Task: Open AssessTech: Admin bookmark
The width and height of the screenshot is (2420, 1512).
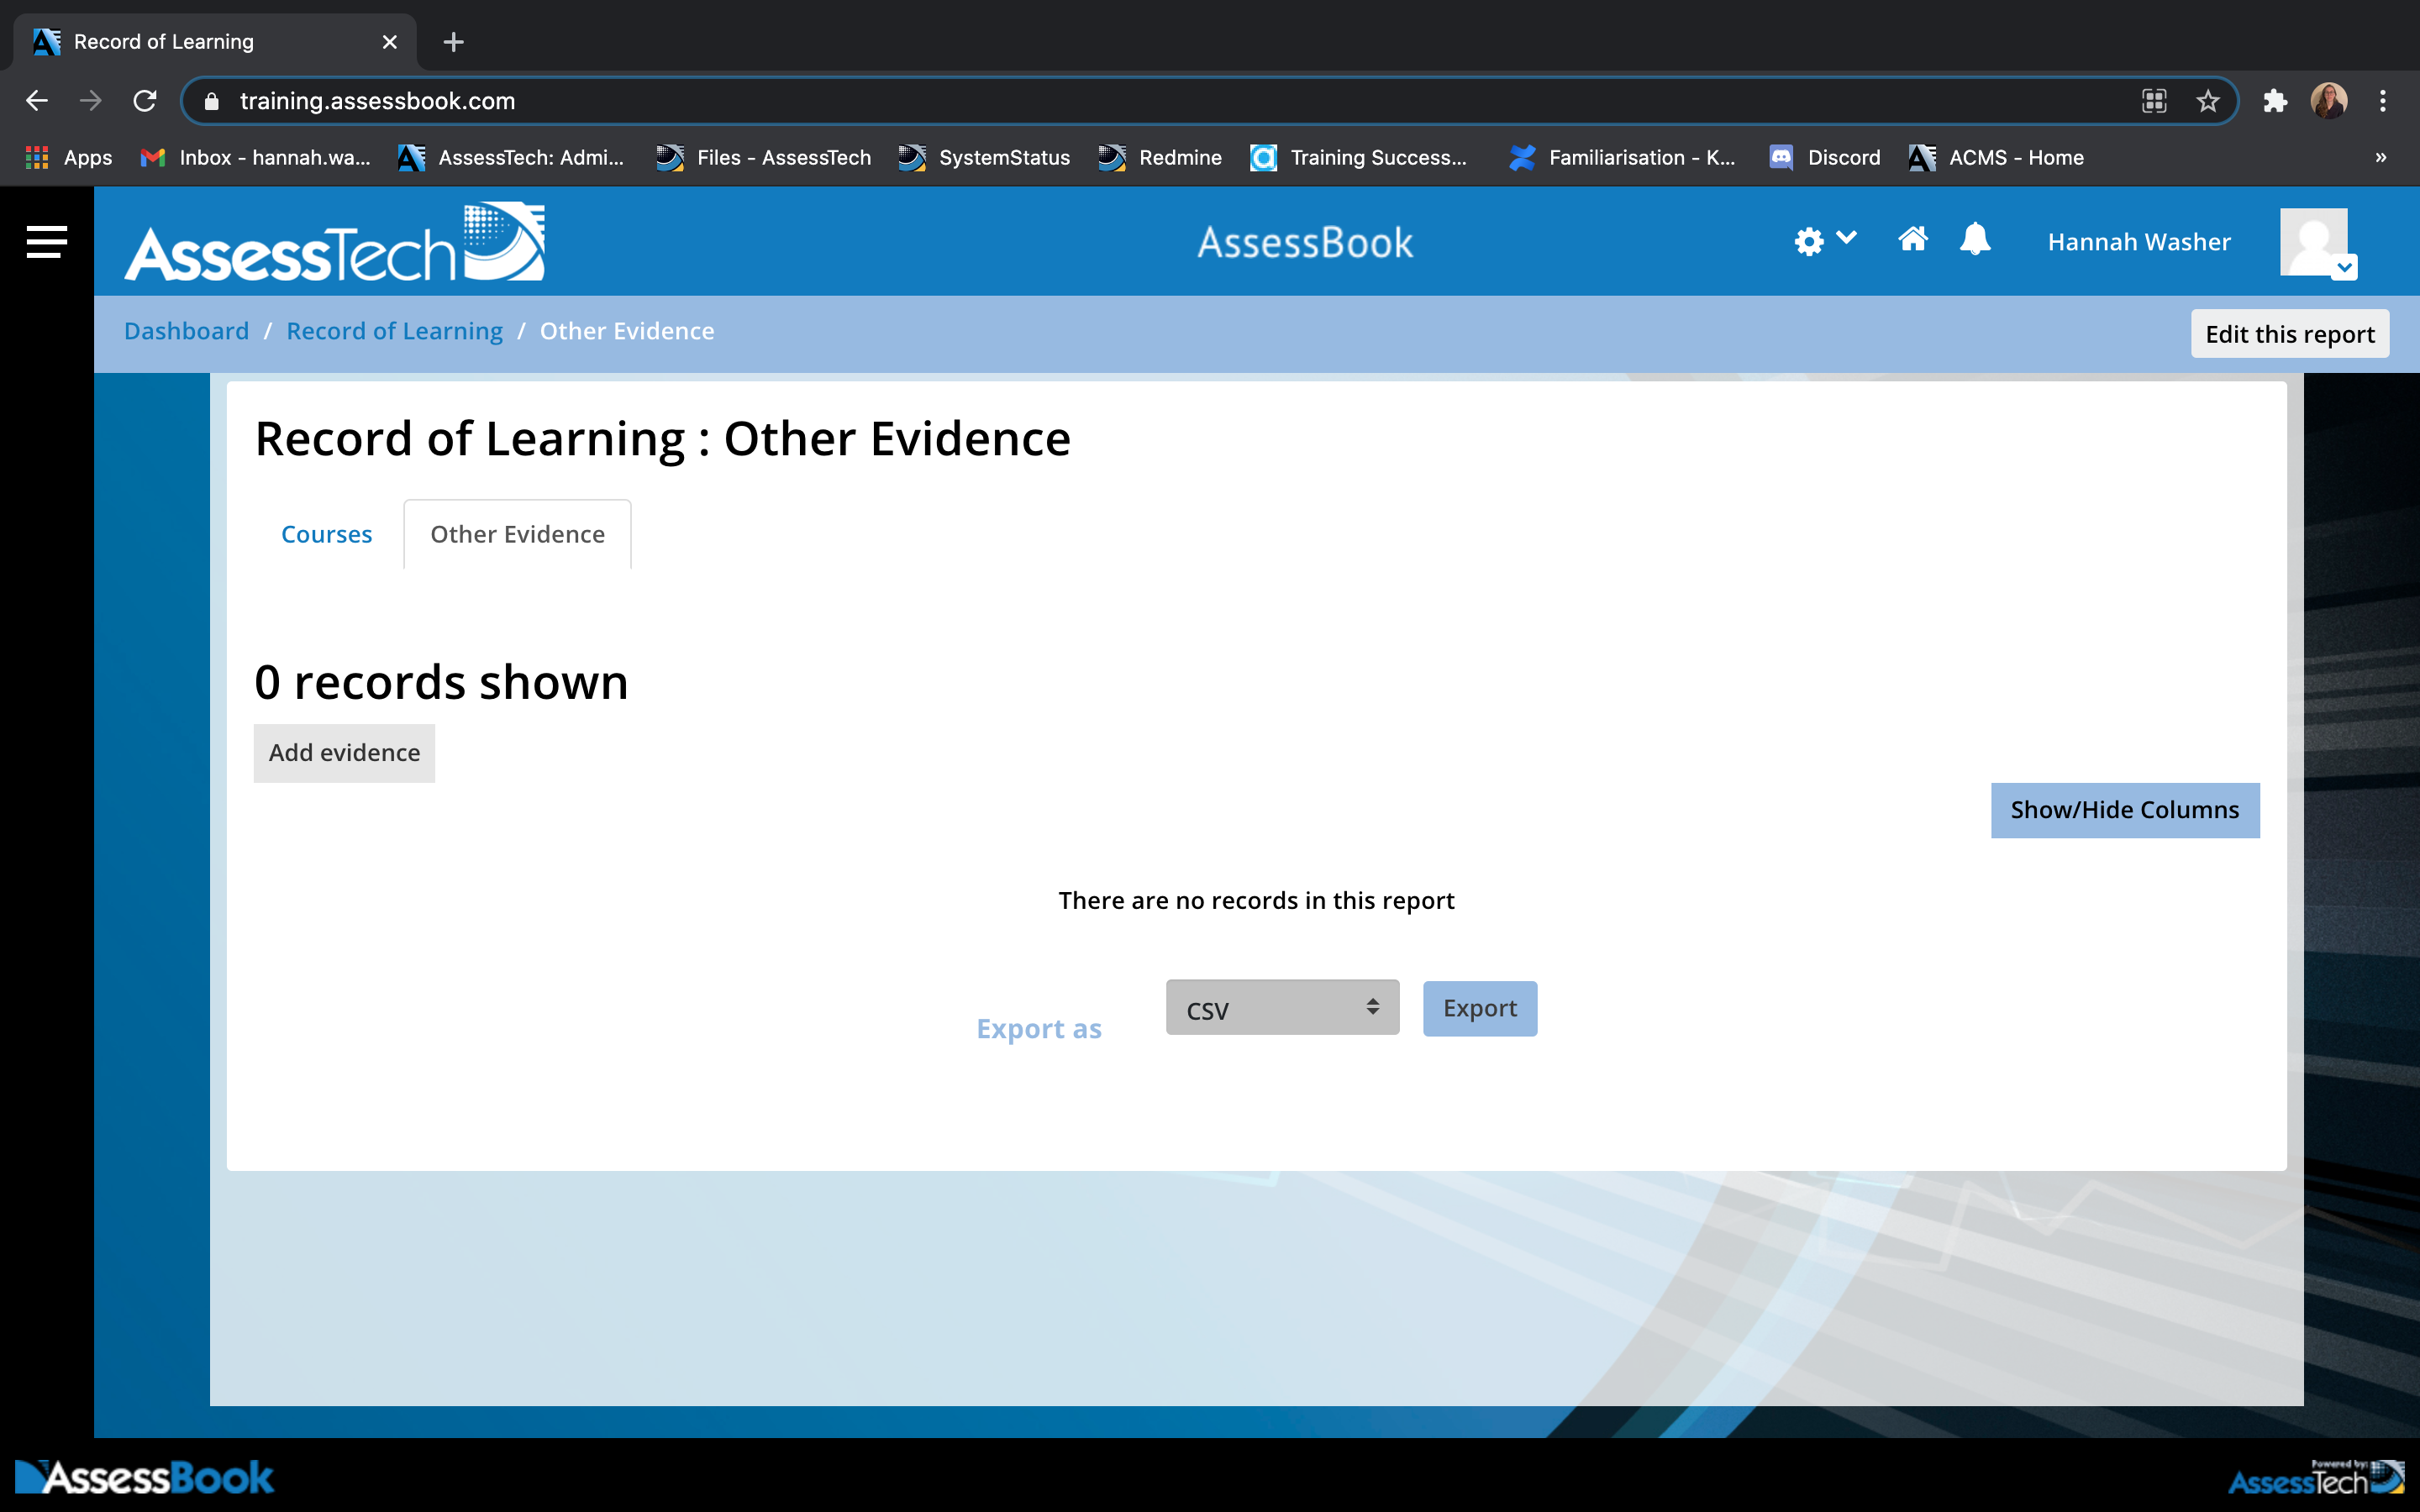Action: [x=511, y=157]
